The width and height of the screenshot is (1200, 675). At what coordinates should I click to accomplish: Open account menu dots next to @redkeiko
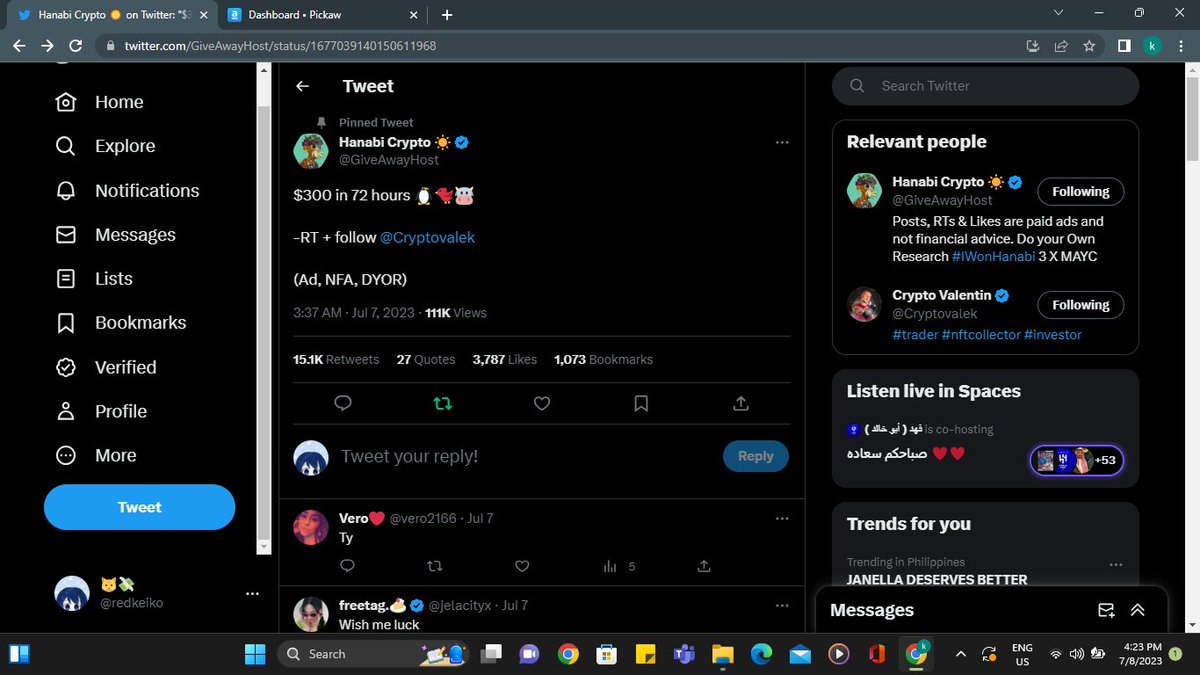252,593
